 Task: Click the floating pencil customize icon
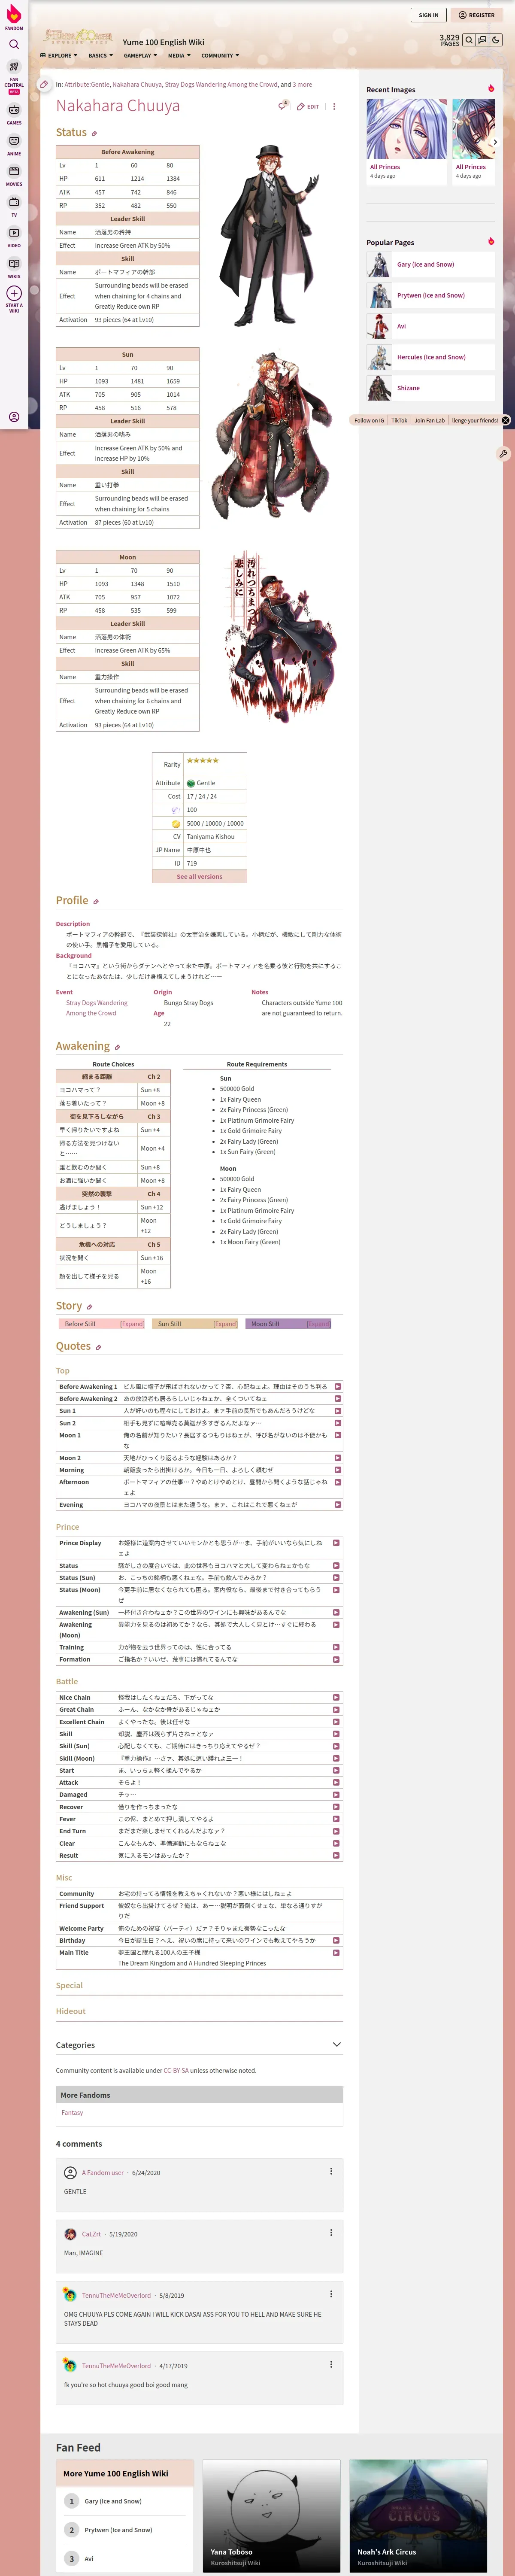[503, 453]
